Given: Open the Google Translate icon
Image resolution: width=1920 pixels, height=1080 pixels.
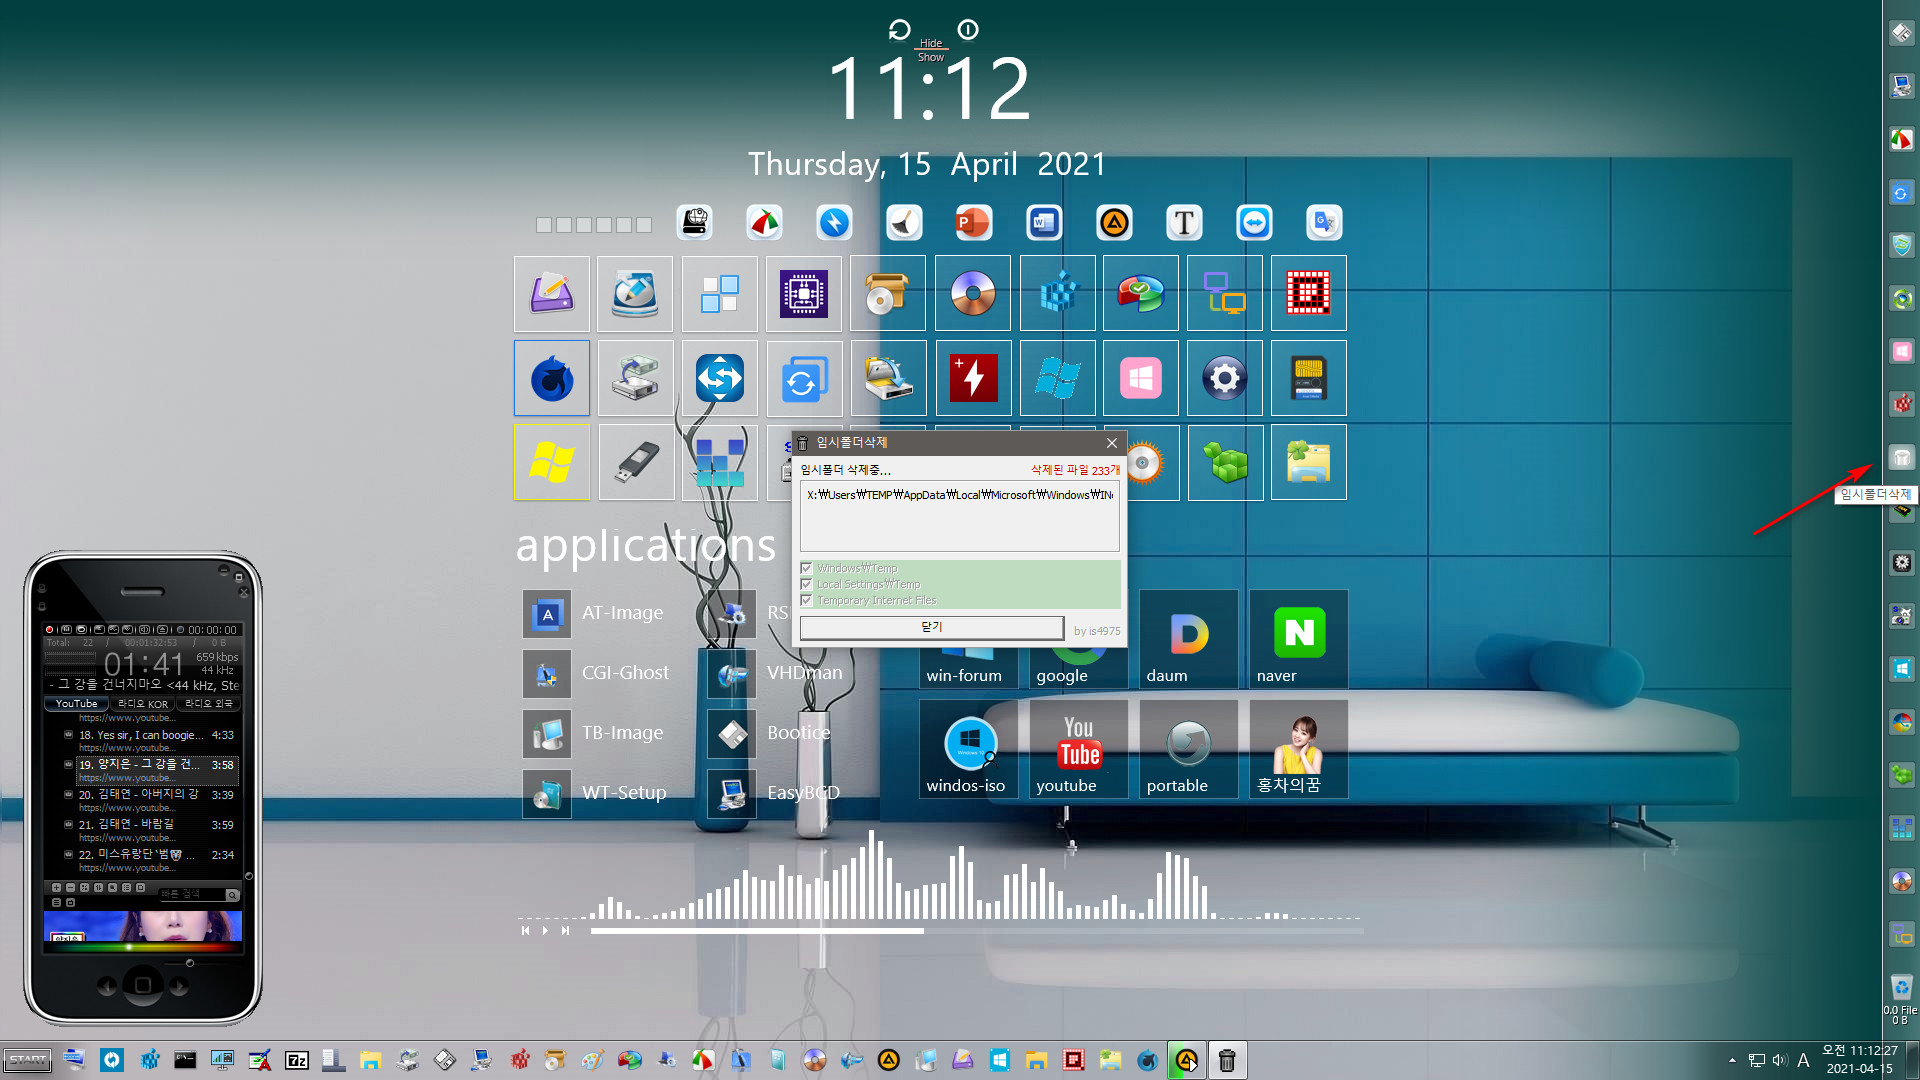Looking at the screenshot, I should (1324, 223).
